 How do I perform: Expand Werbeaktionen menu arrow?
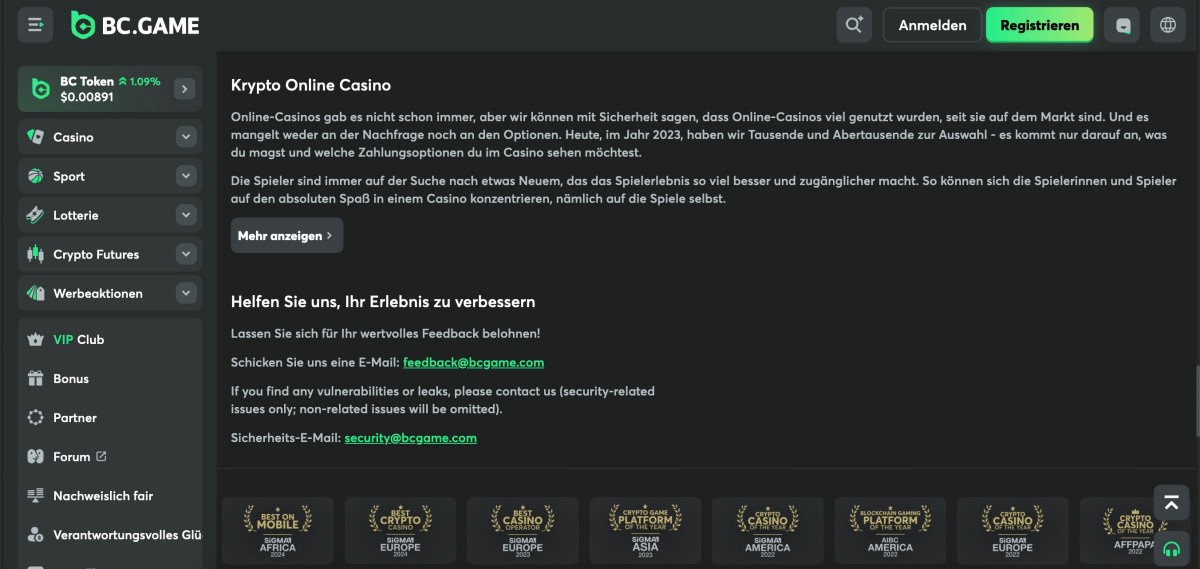pyautogui.click(x=186, y=293)
